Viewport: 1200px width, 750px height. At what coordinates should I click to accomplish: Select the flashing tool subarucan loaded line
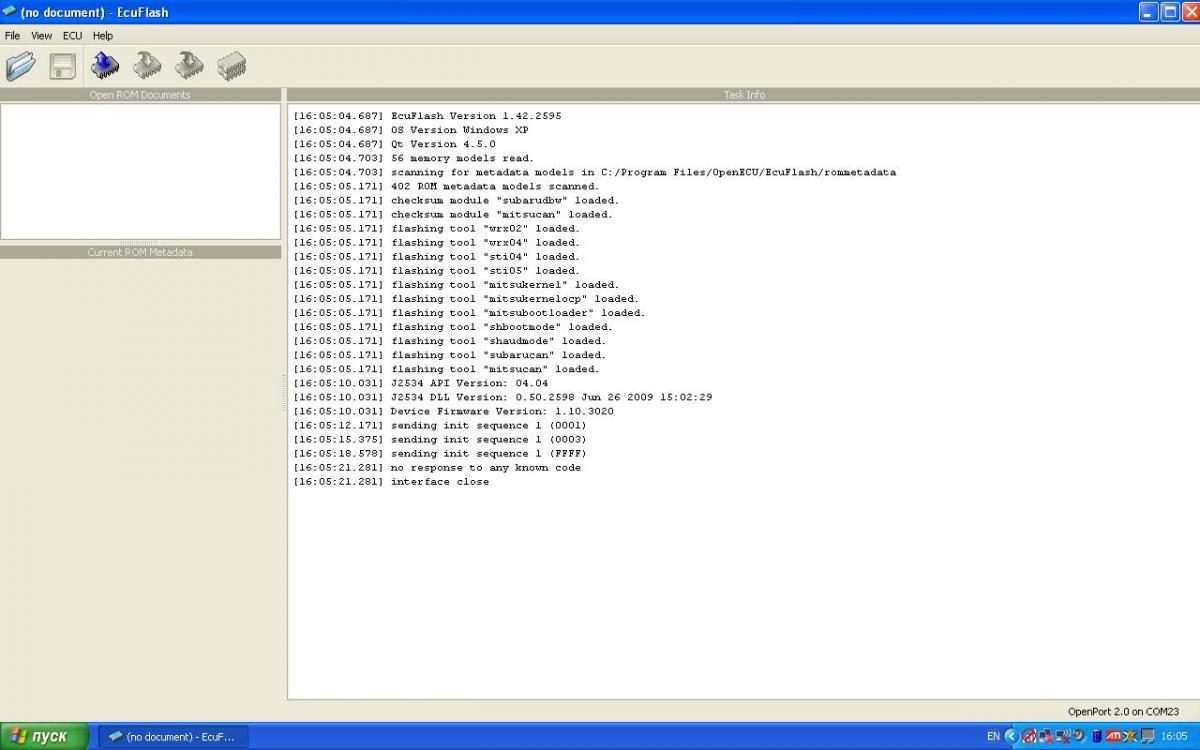click(x=450, y=354)
